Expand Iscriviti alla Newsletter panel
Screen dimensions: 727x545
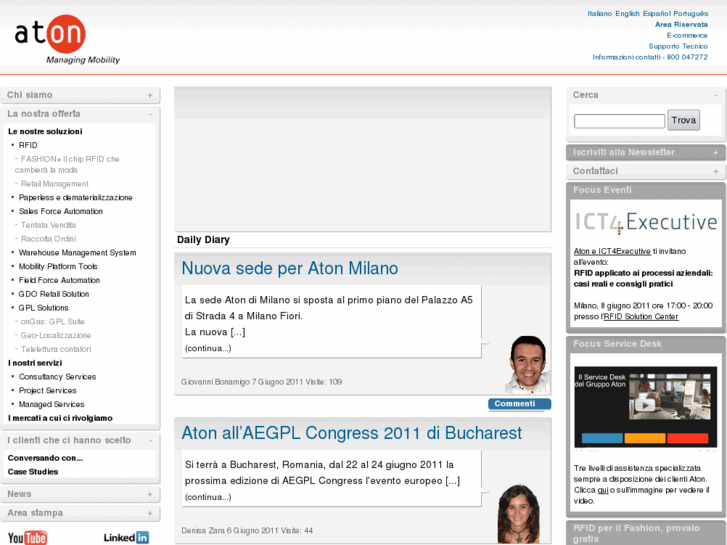(716, 153)
